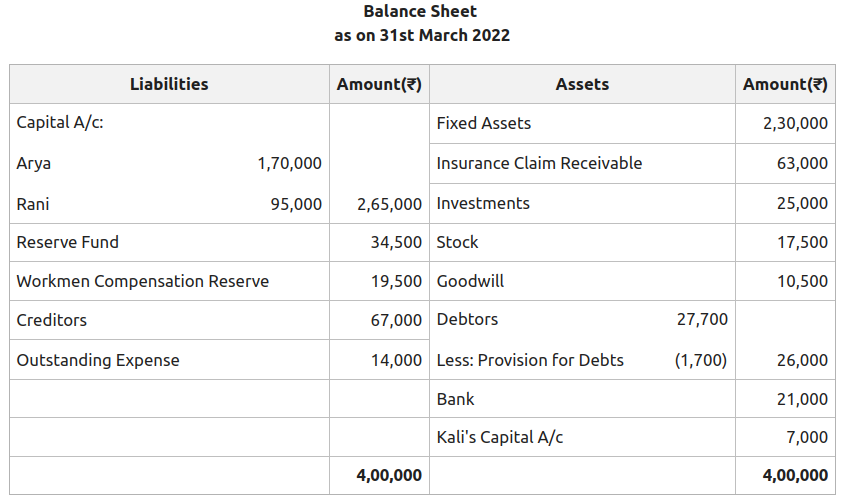Select the Fixed Assets cell

(484, 123)
